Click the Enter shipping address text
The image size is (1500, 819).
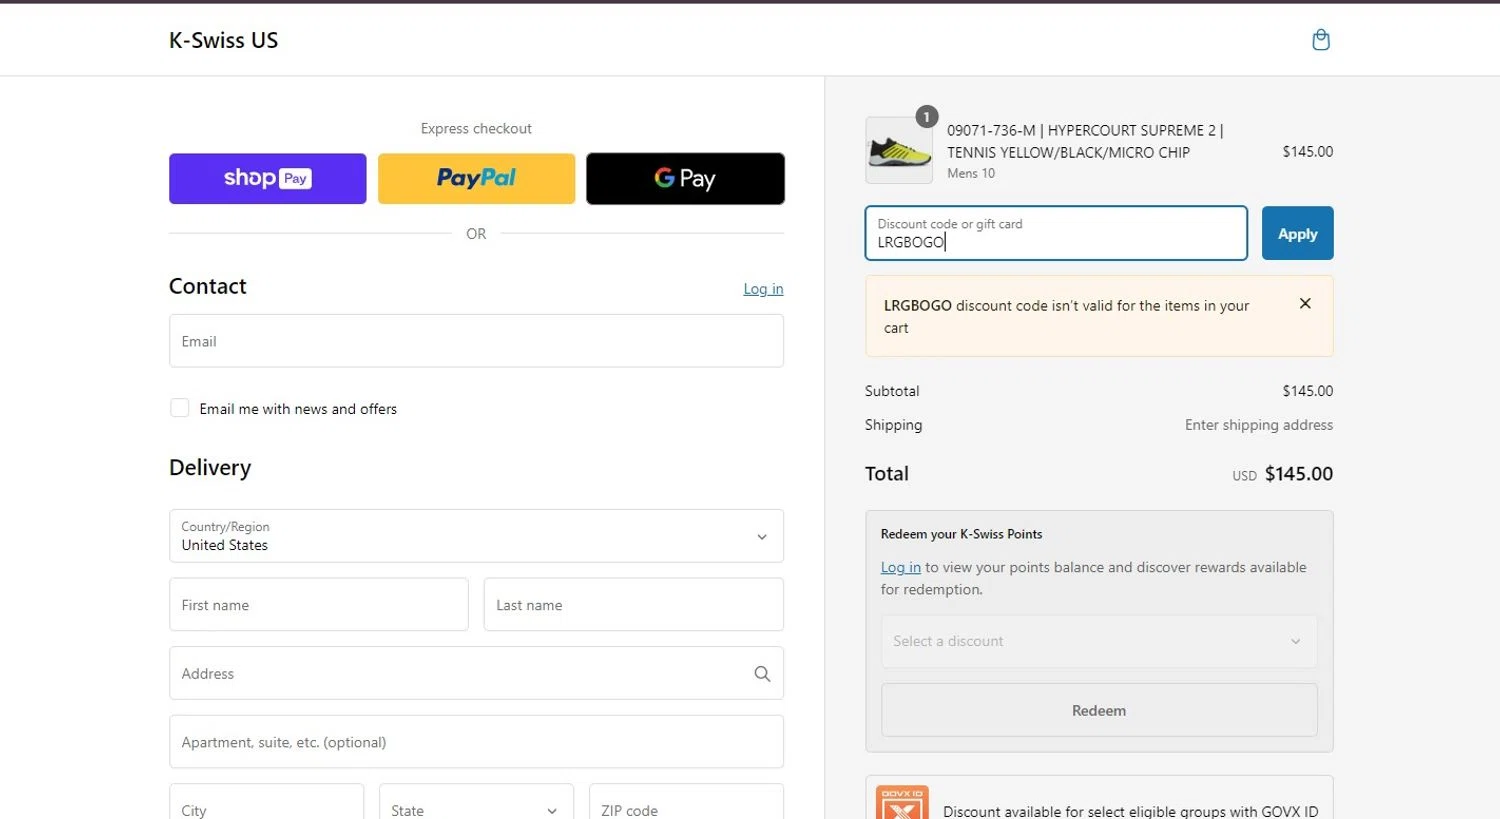(1259, 425)
